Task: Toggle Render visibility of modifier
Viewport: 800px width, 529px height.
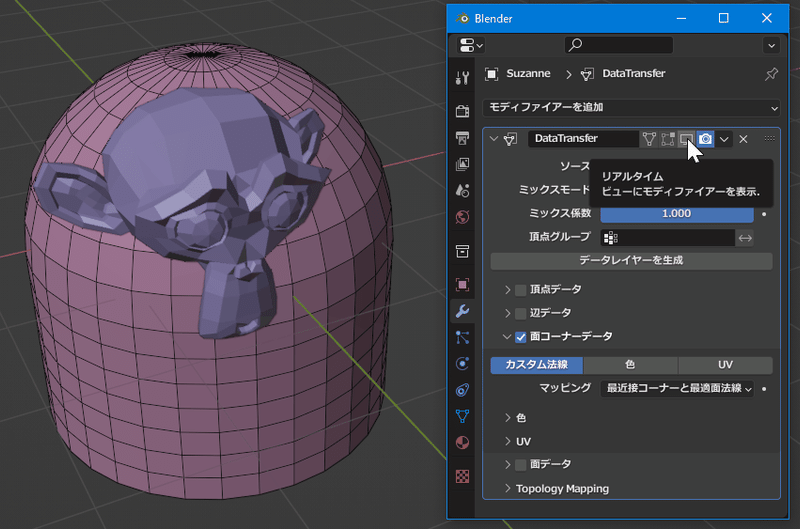Action: (x=706, y=139)
